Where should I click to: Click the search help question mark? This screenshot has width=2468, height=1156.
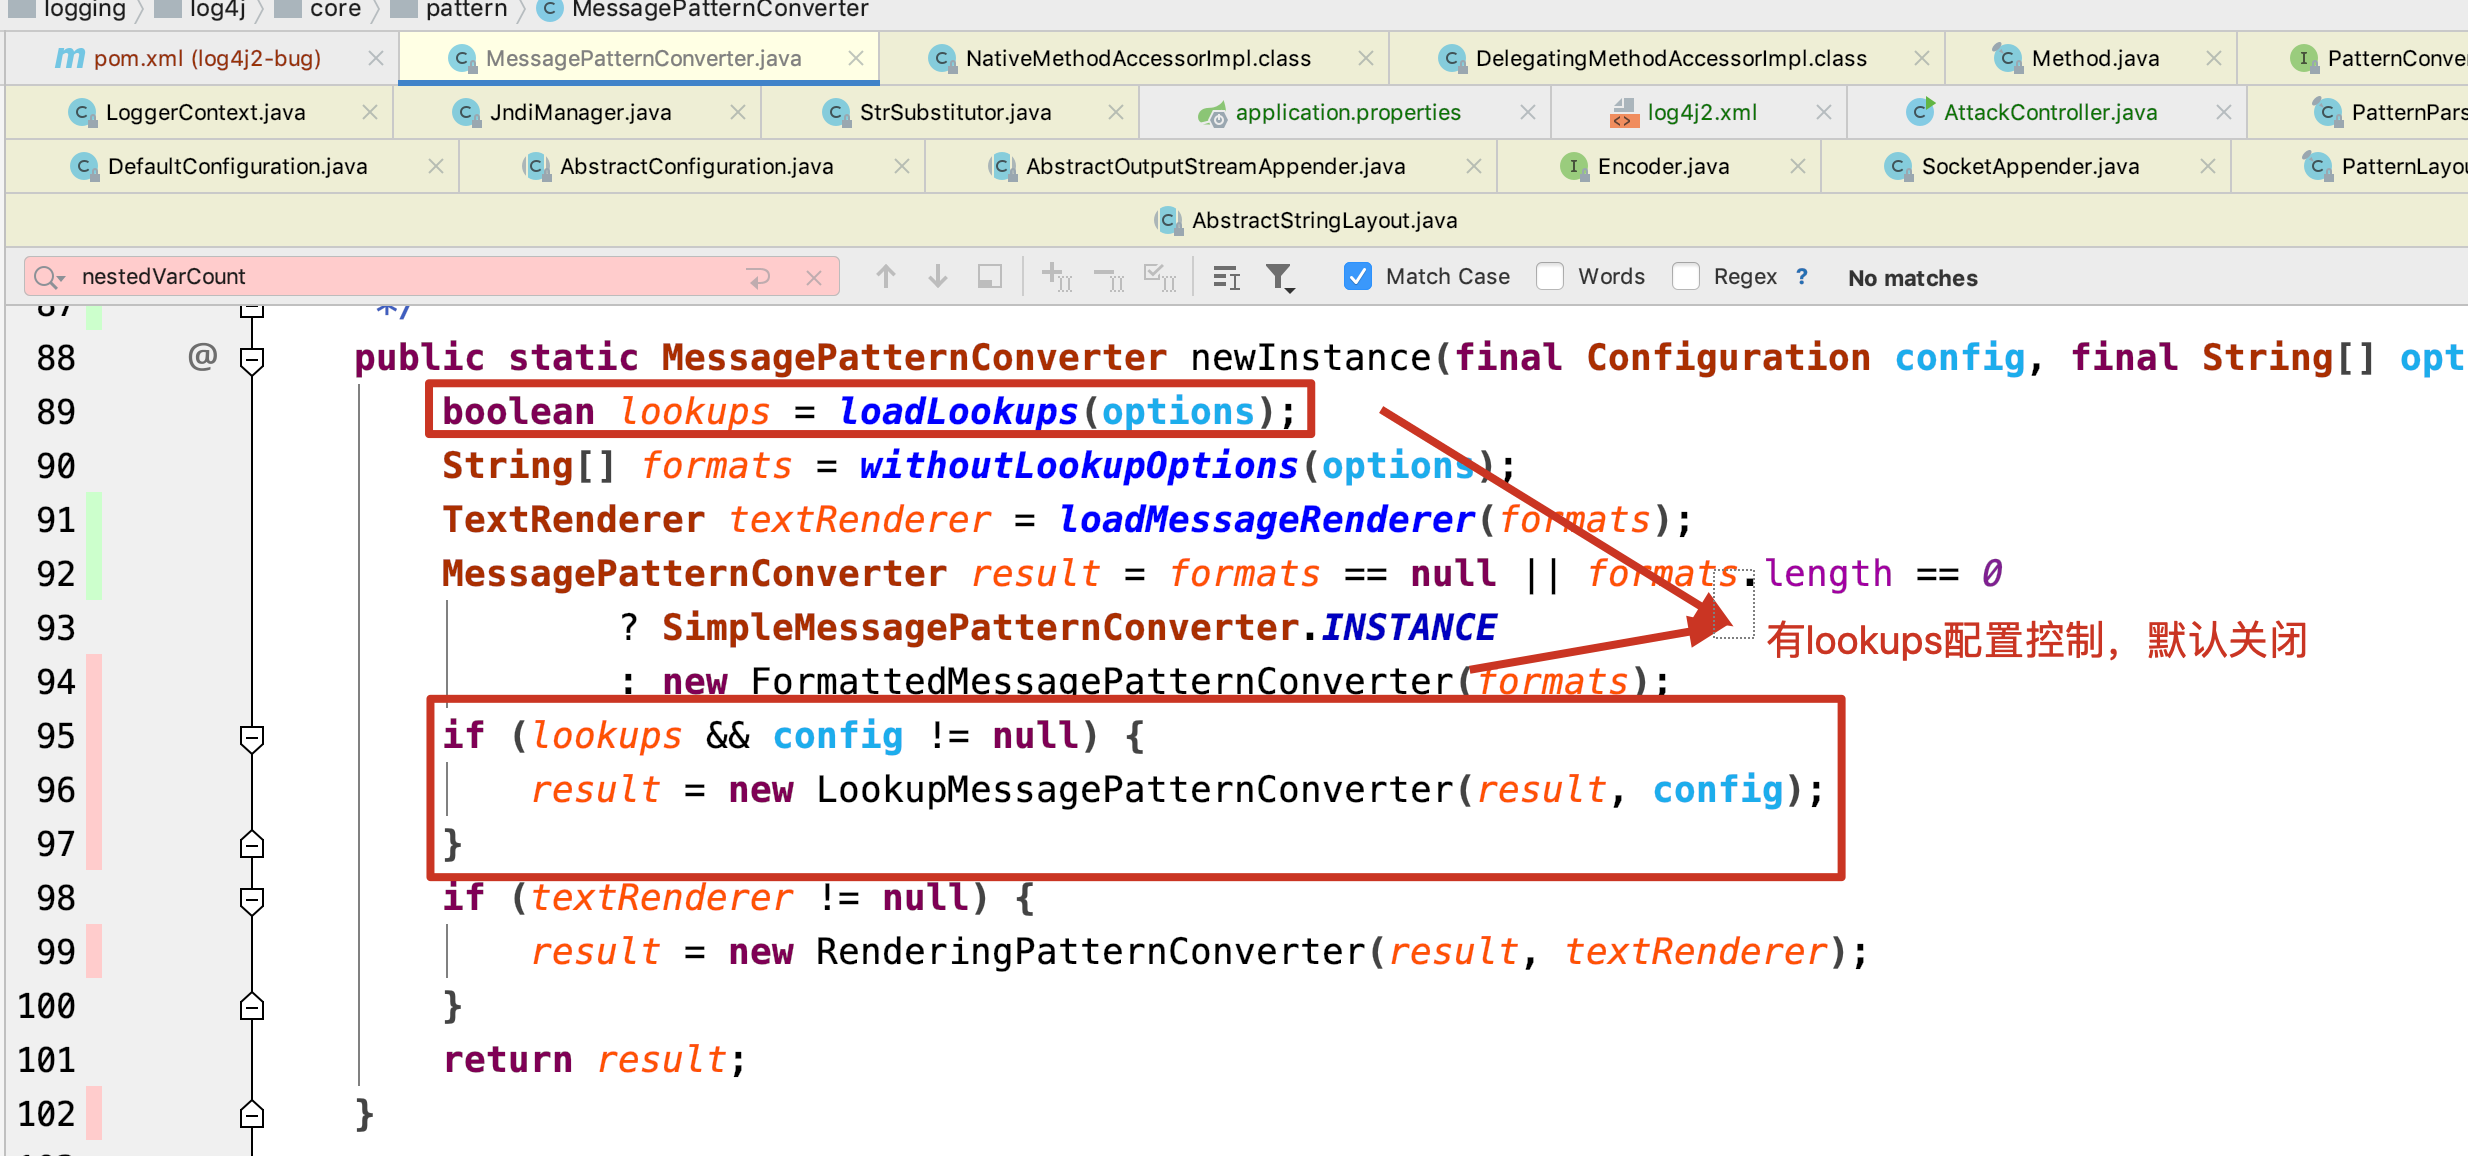[1801, 277]
